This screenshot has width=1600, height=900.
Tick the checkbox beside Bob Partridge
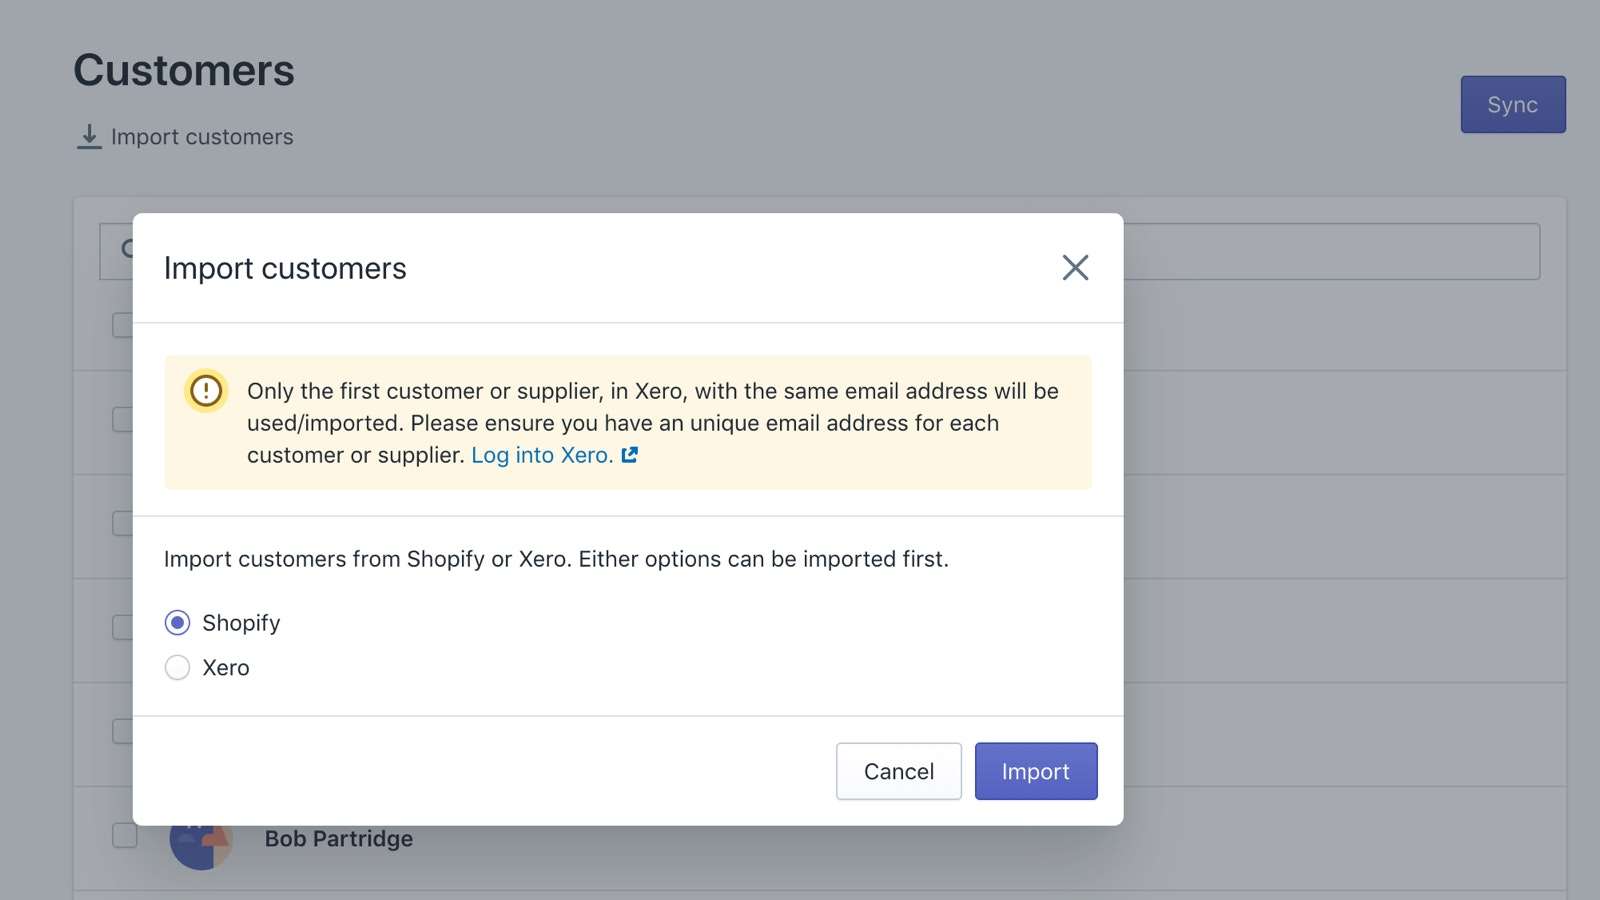point(124,835)
